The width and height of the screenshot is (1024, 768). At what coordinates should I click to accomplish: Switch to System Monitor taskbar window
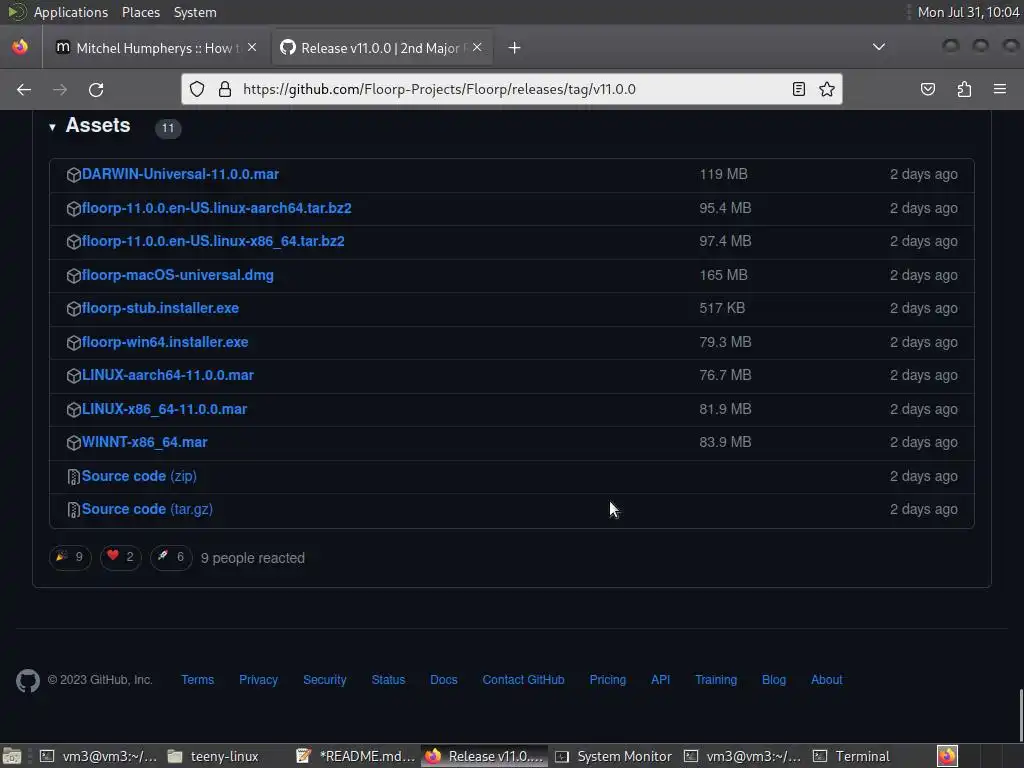tap(614, 756)
